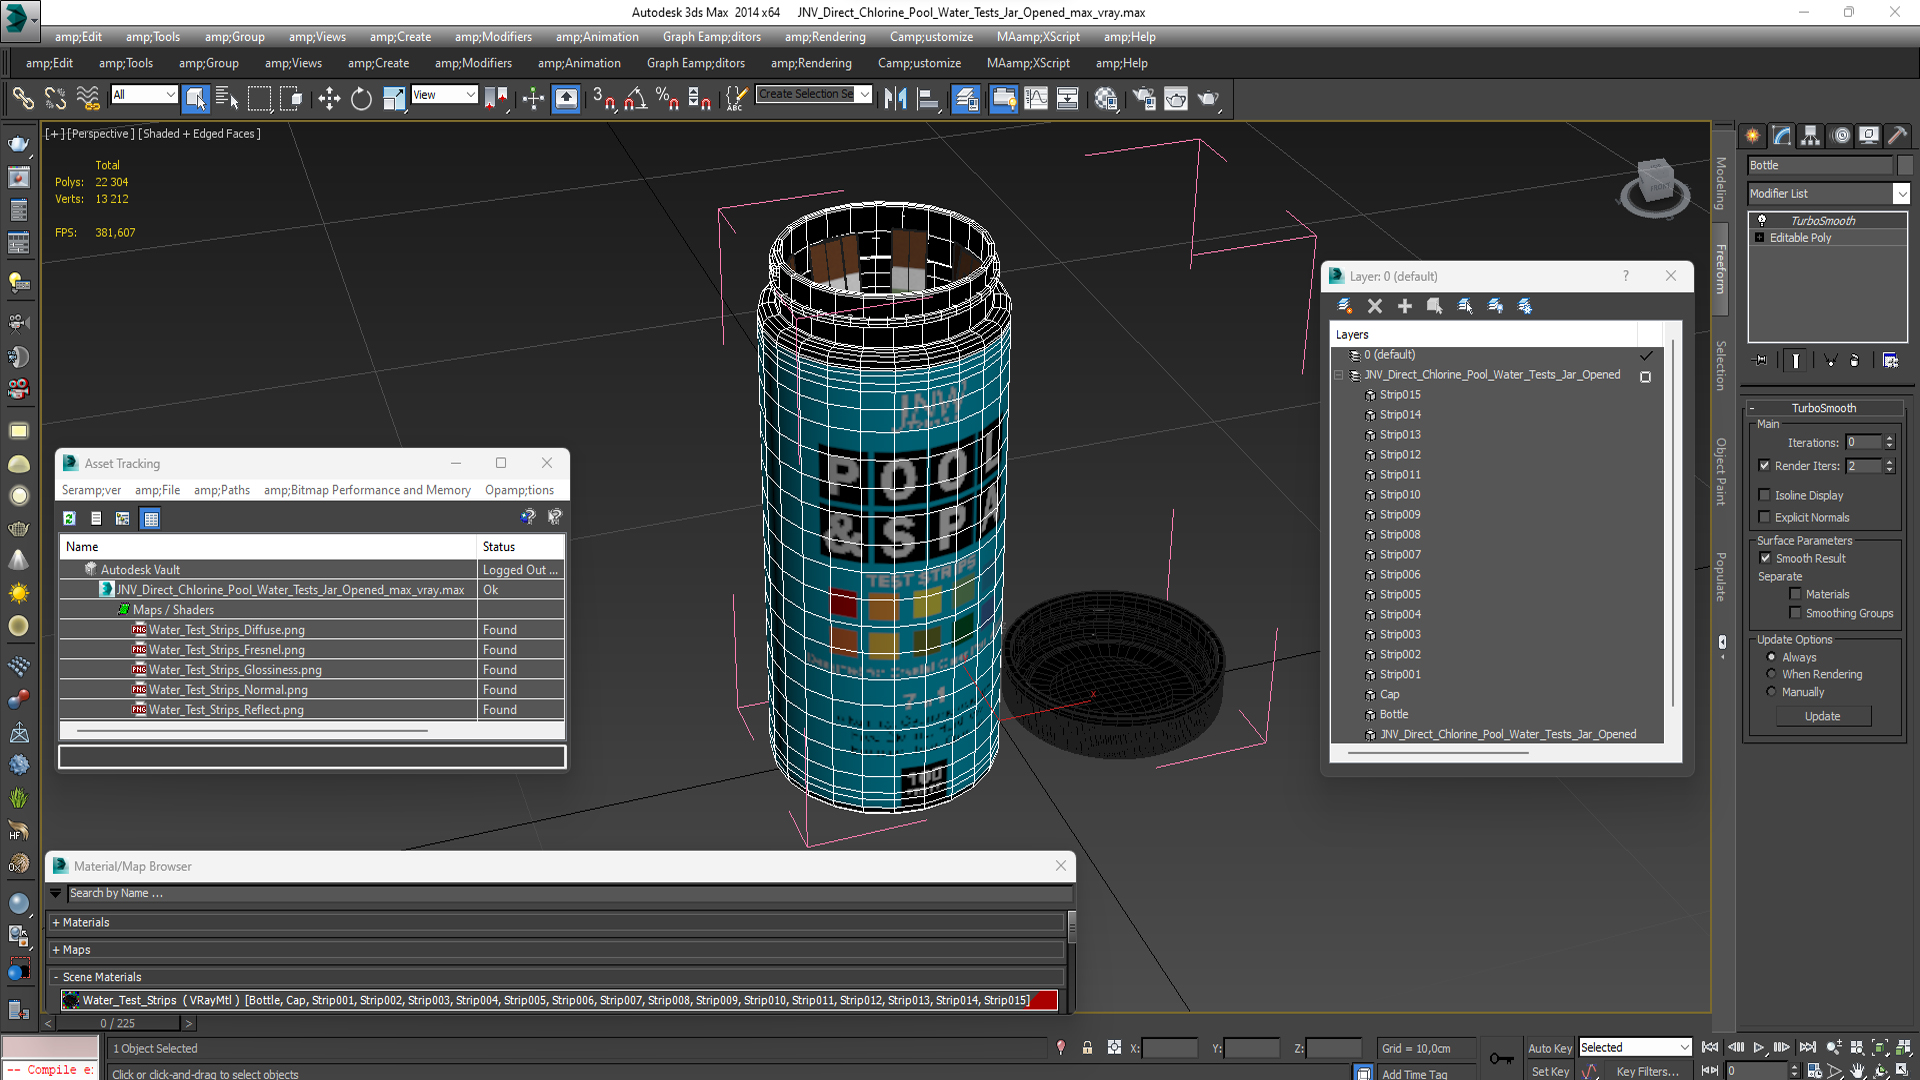Open the Hierarchy panel tab
The image size is (1920, 1080).
[x=1810, y=135]
